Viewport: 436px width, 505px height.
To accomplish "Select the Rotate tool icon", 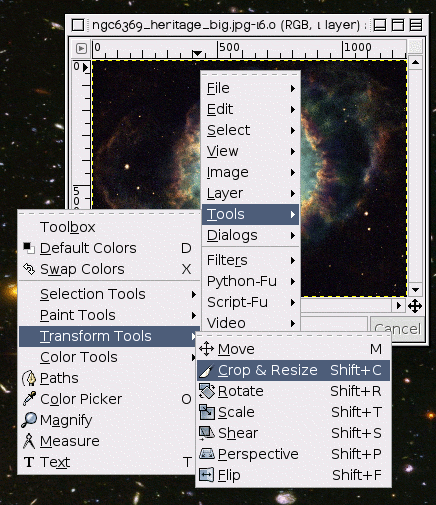I will pyautogui.click(x=206, y=391).
